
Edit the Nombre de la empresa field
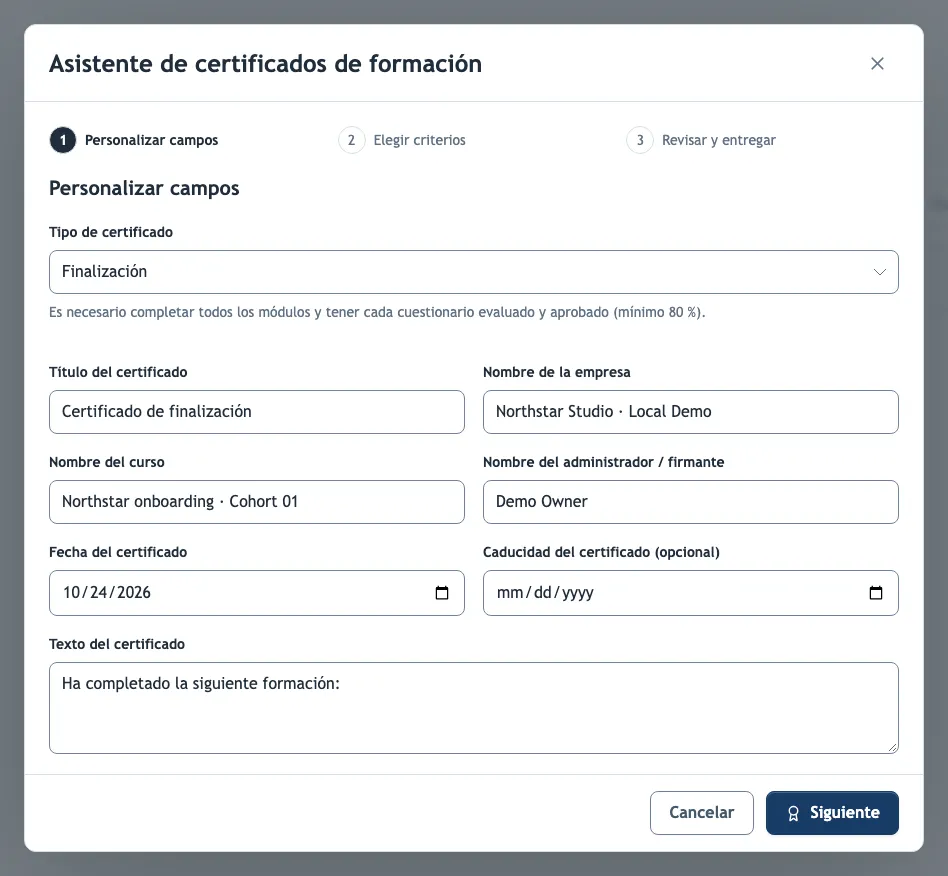690,412
